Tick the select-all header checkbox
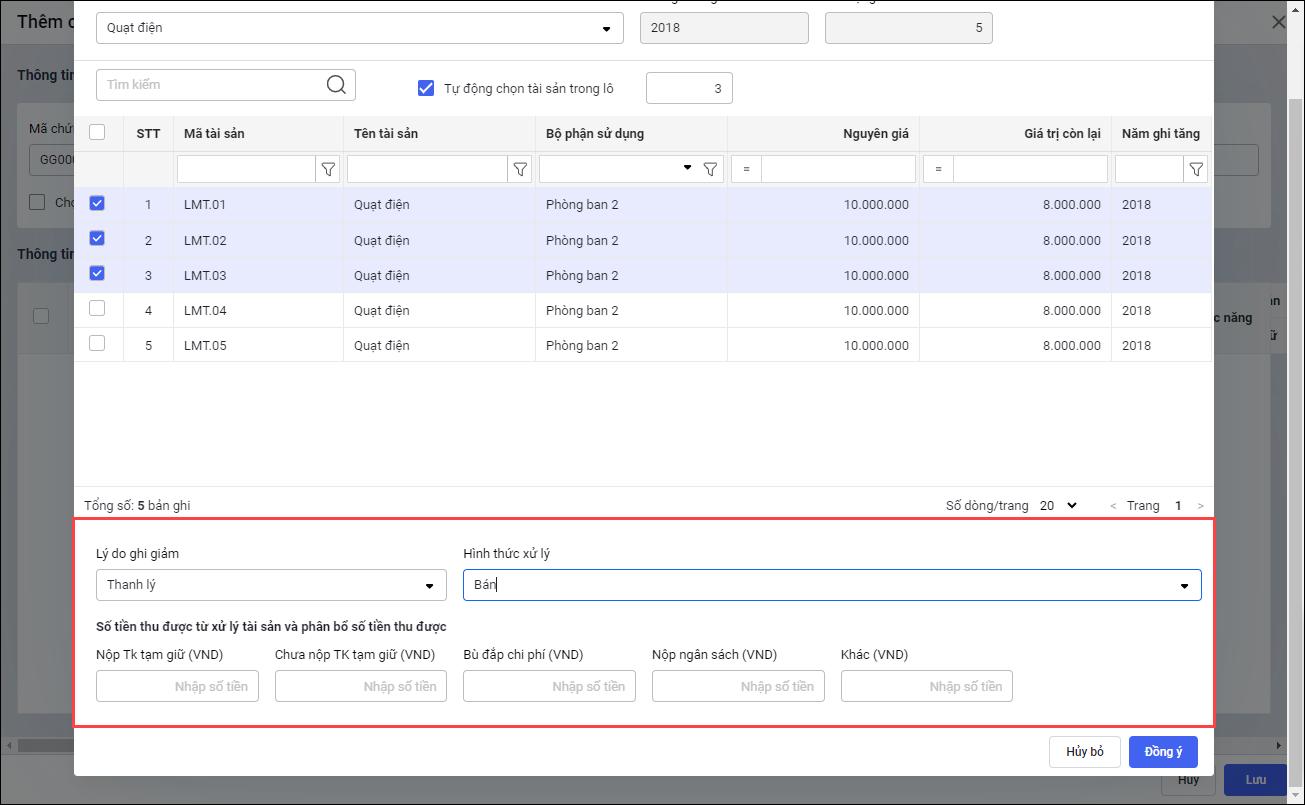Viewport: 1305px width, 805px height. click(x=97, y=132)
